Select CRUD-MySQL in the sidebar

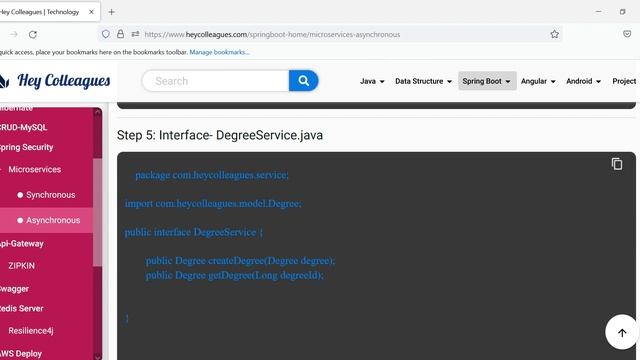click(x=23, y=127)
